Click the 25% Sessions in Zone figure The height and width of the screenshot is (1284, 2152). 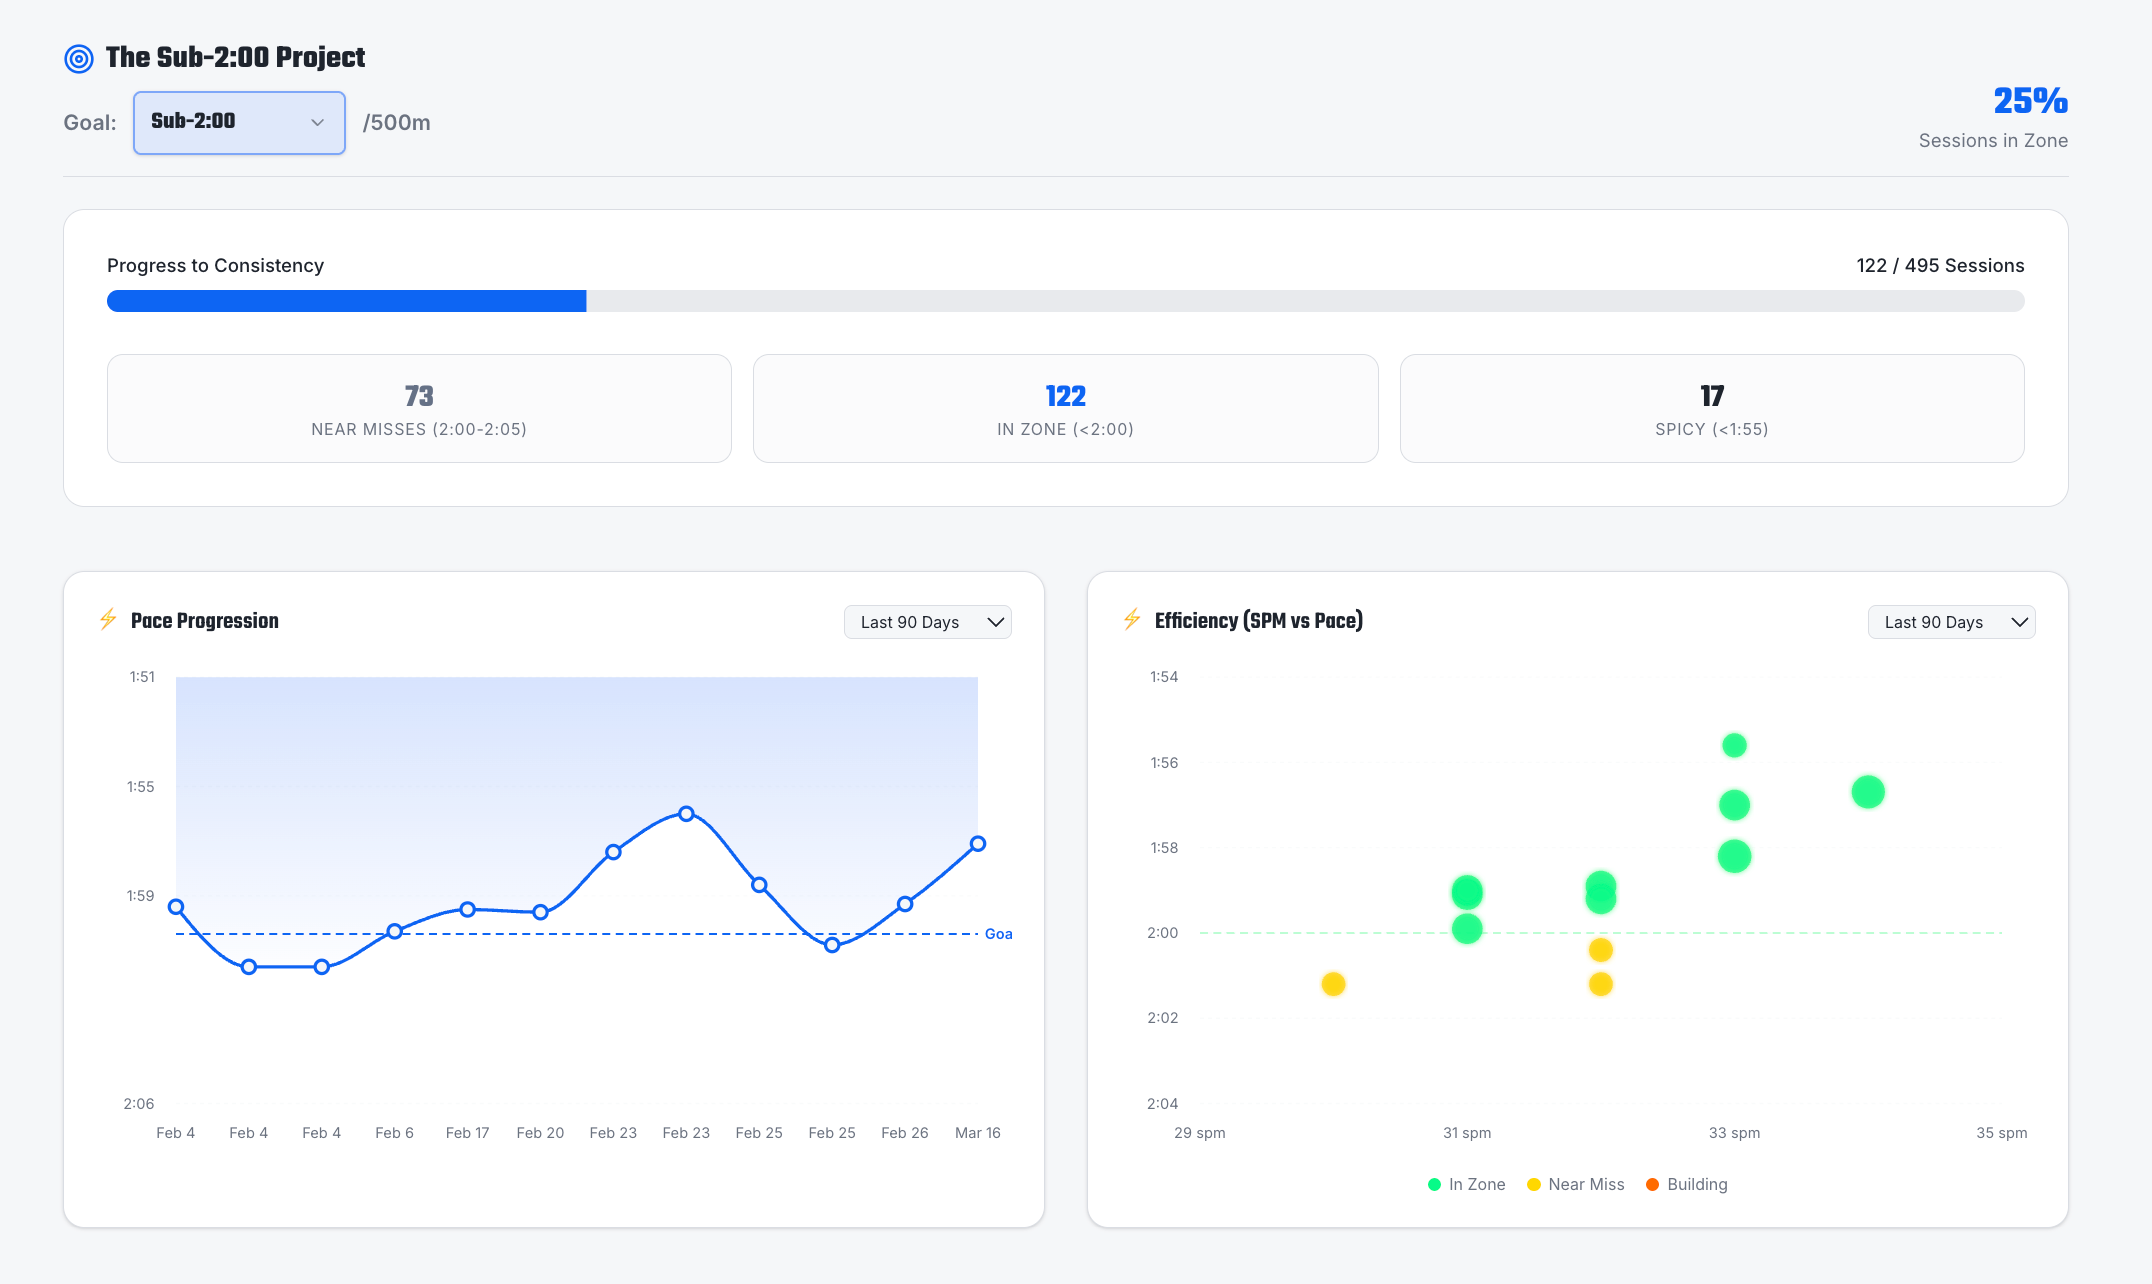[2029, 101]
